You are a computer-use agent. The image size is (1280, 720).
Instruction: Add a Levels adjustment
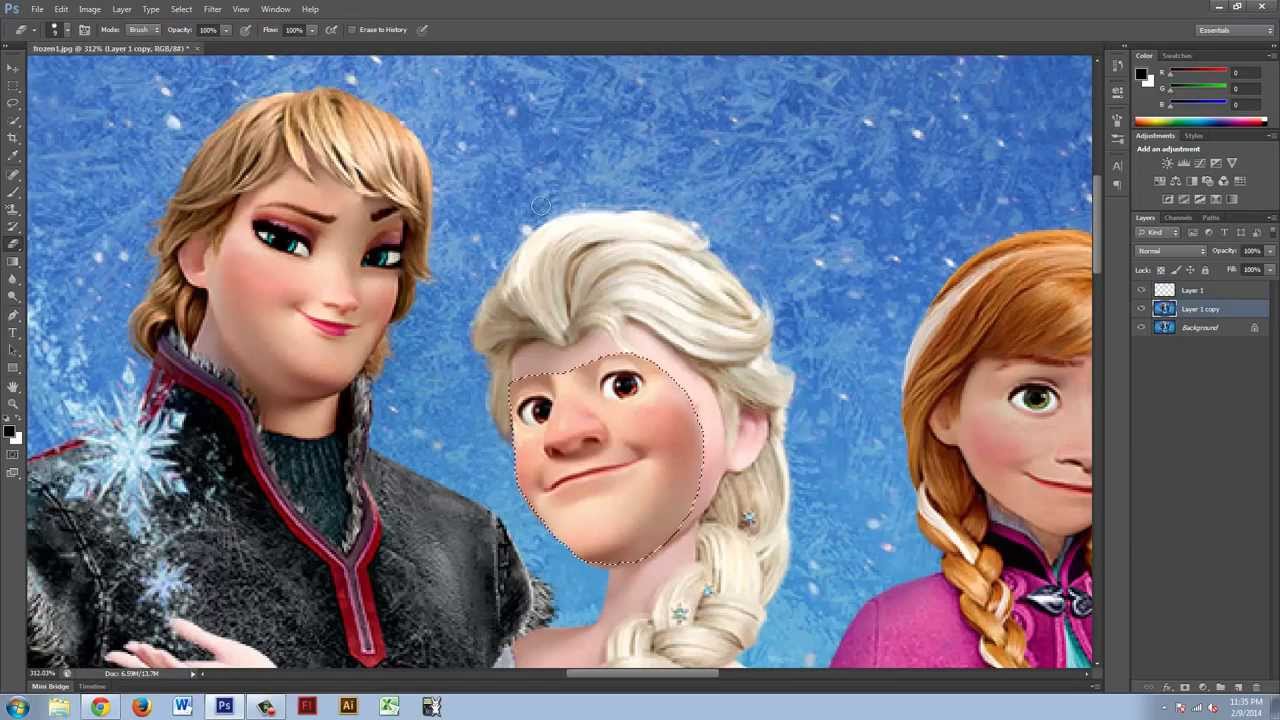coord(1183,163)
